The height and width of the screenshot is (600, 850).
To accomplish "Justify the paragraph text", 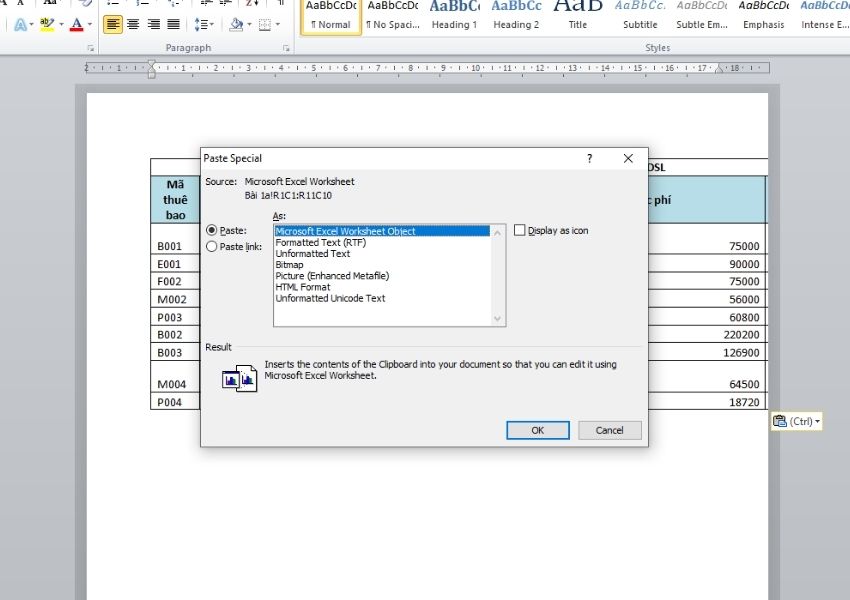I will (173, 24).
